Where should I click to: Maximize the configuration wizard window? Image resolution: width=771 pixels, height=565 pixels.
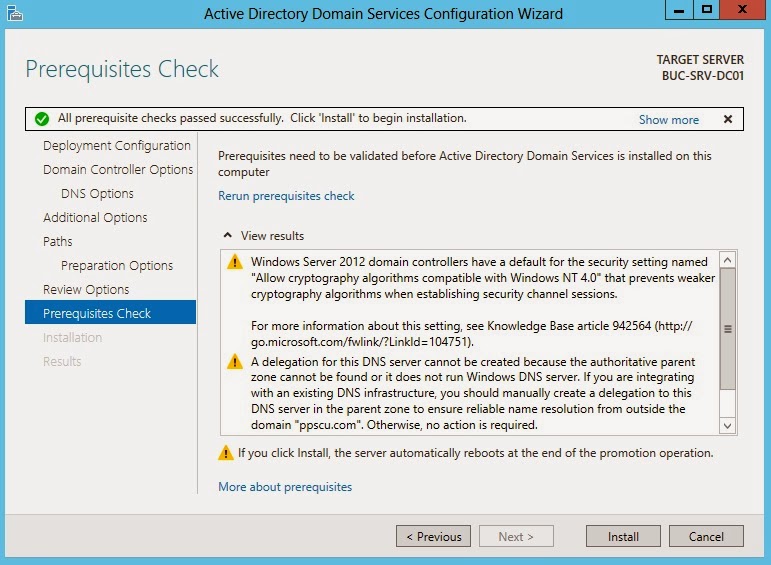point(707,9)
